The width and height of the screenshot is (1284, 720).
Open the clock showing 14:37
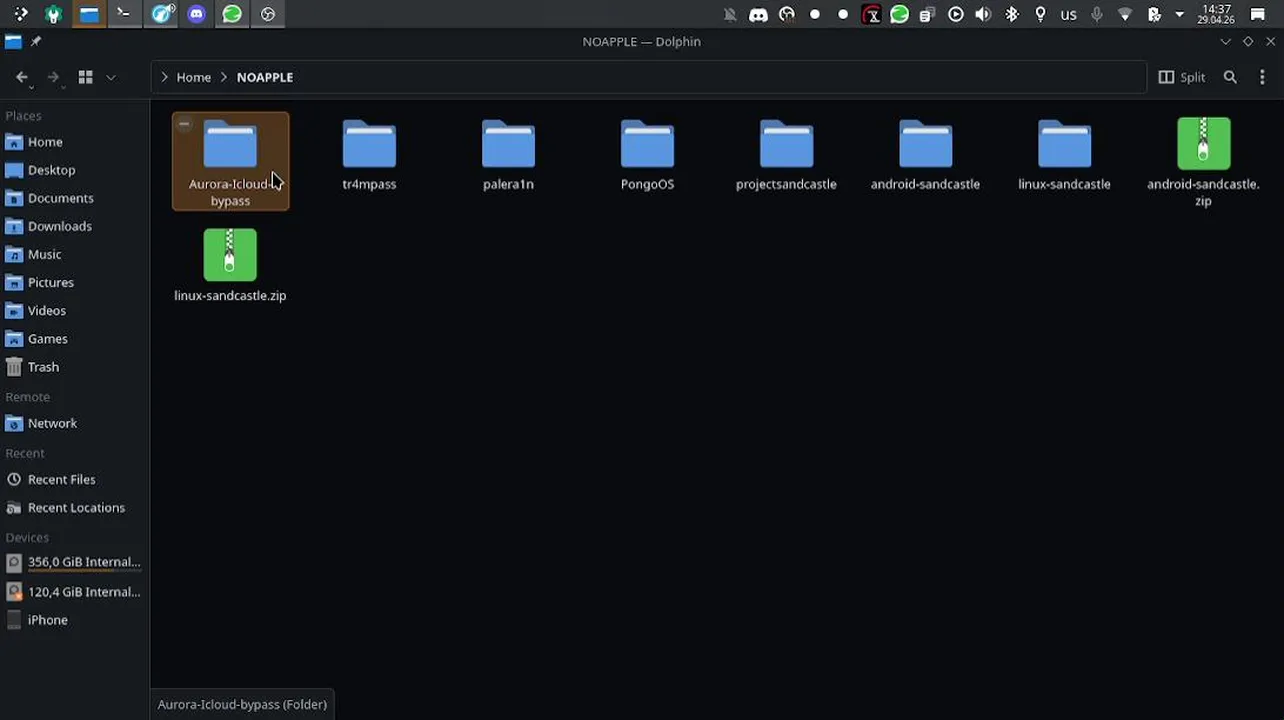click(1216, 14)
